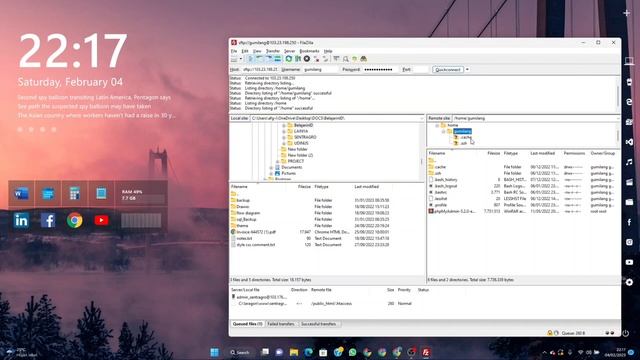Click the green Refresh file lists icon
This screenshot has height=360, width=640.
click(x=289, y=59)
